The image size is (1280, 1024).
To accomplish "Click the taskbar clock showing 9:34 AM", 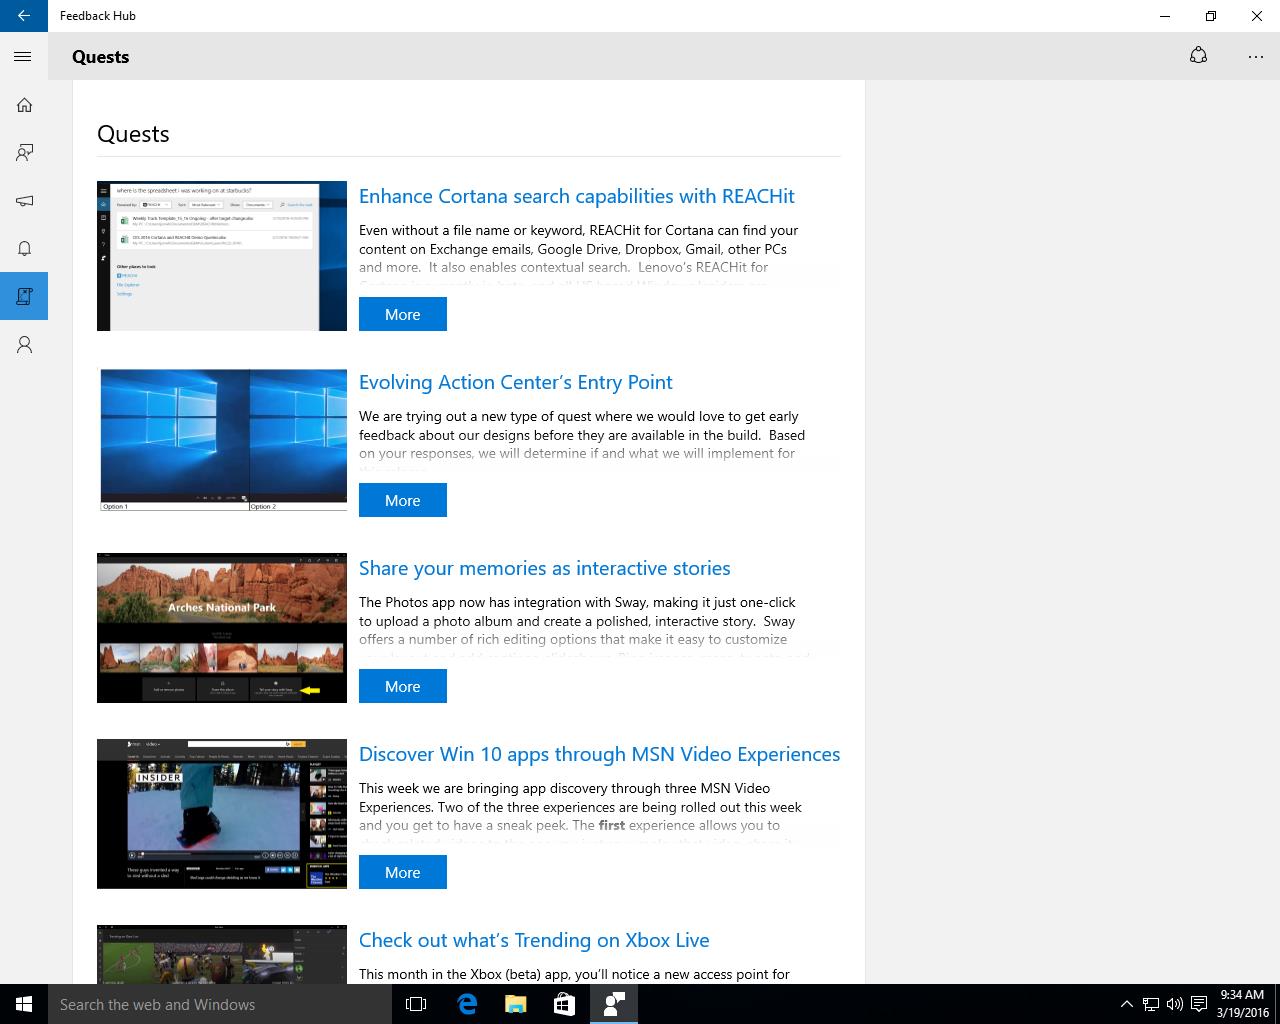I will pos(1242,1004).
